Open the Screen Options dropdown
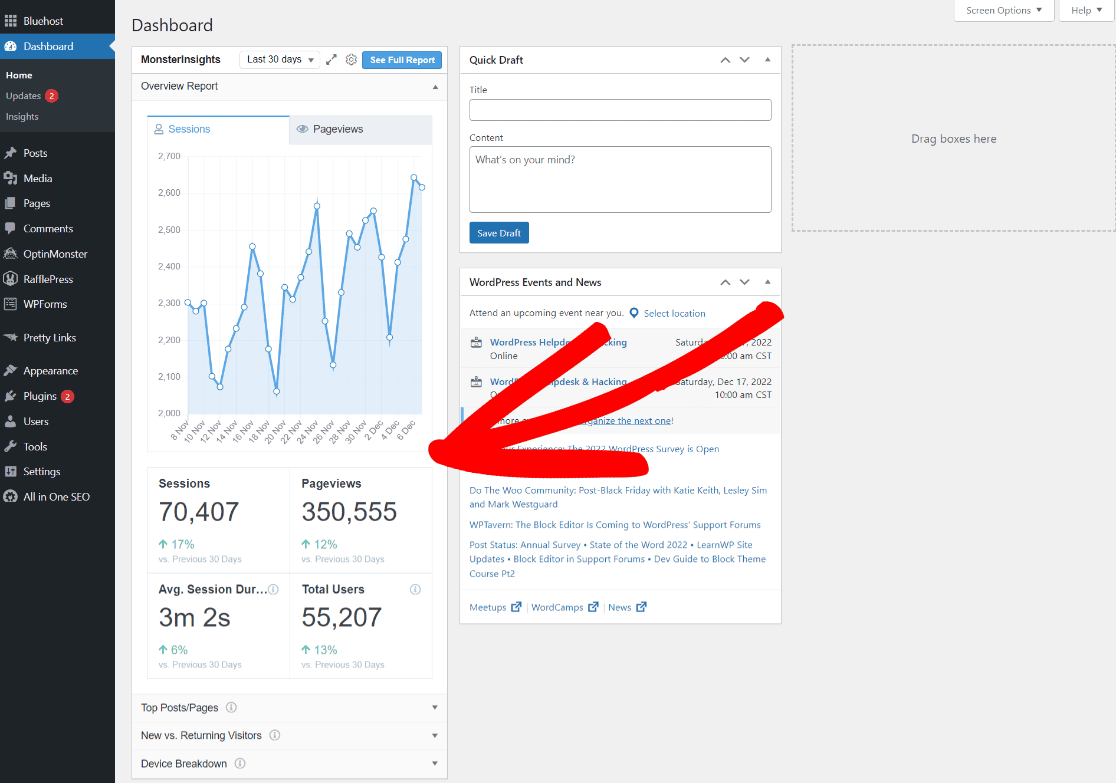 (x=1003, y=9)
